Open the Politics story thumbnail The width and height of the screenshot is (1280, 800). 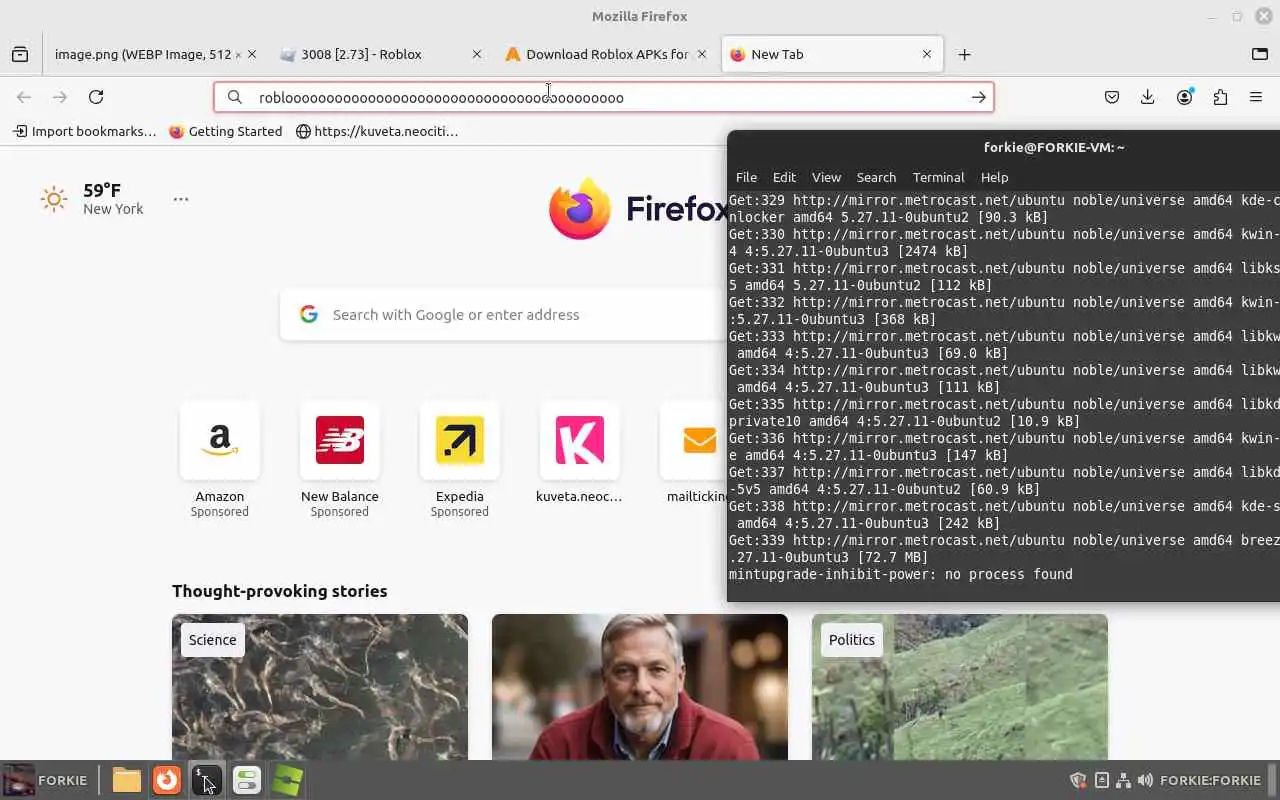(960, 687)
